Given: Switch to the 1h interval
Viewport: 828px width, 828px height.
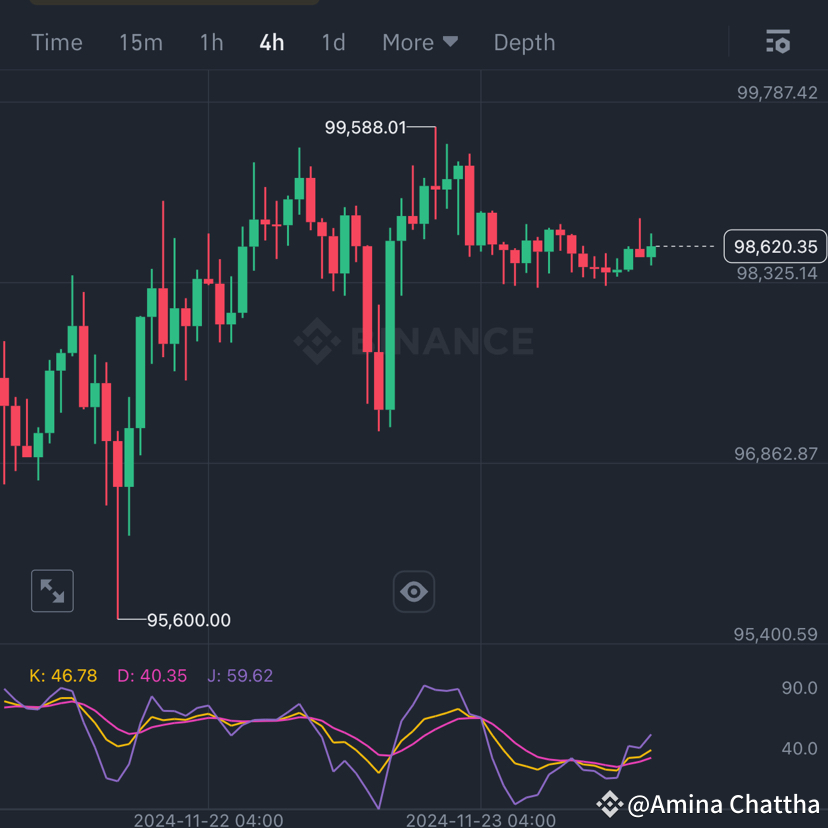Looking at the screenshot, I should pyautogui.click(x=211, y=42).
